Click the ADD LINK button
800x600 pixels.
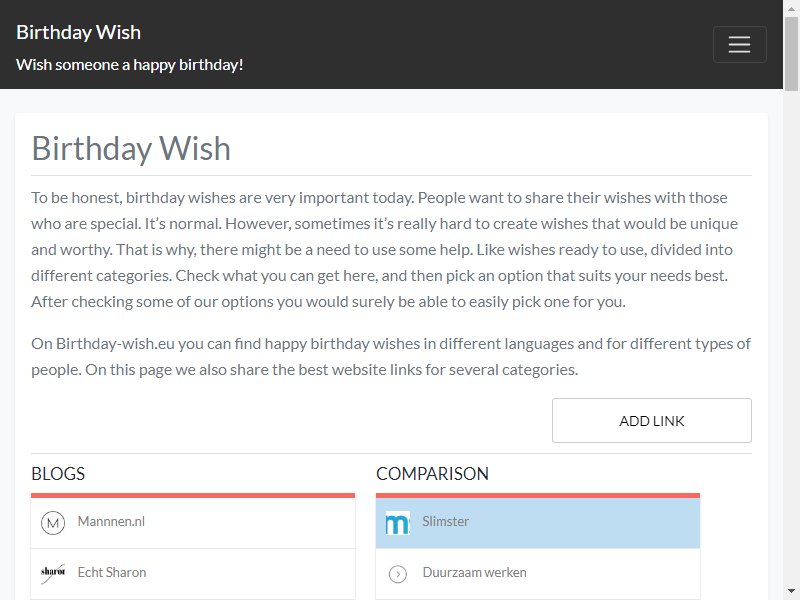point(652,420)
